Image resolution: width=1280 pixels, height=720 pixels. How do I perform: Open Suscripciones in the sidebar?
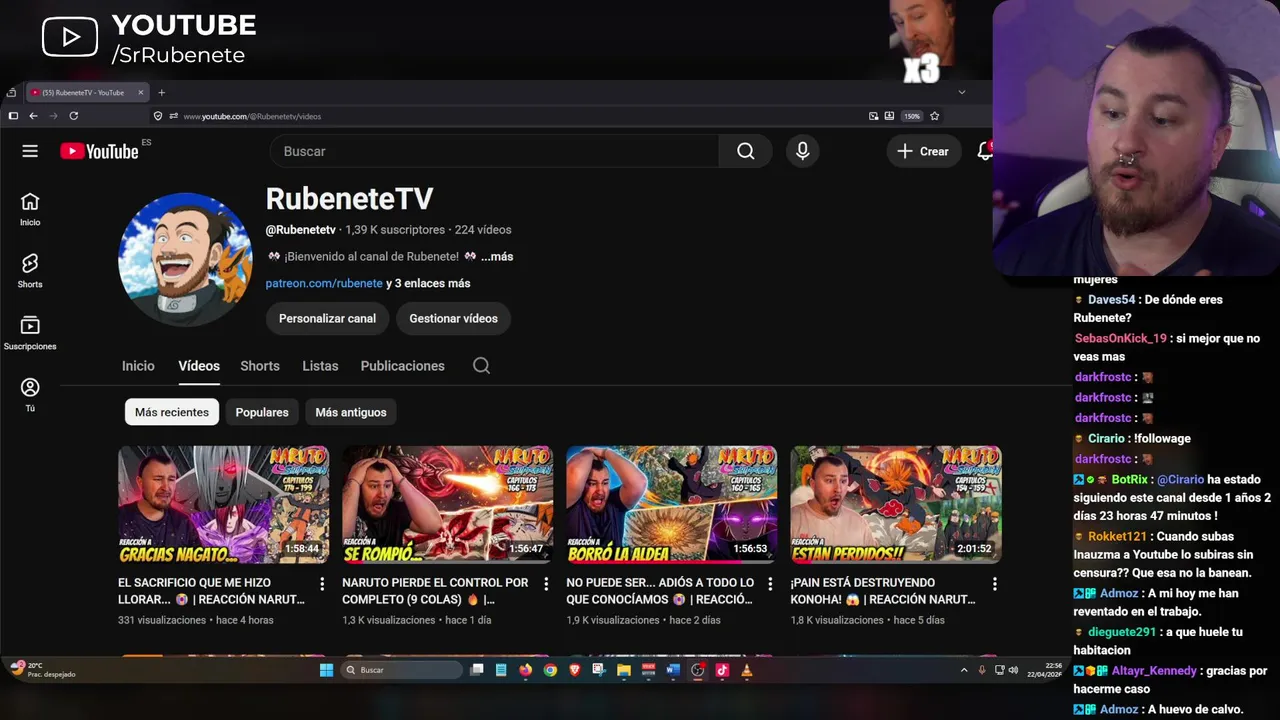(x=30, y=333)
